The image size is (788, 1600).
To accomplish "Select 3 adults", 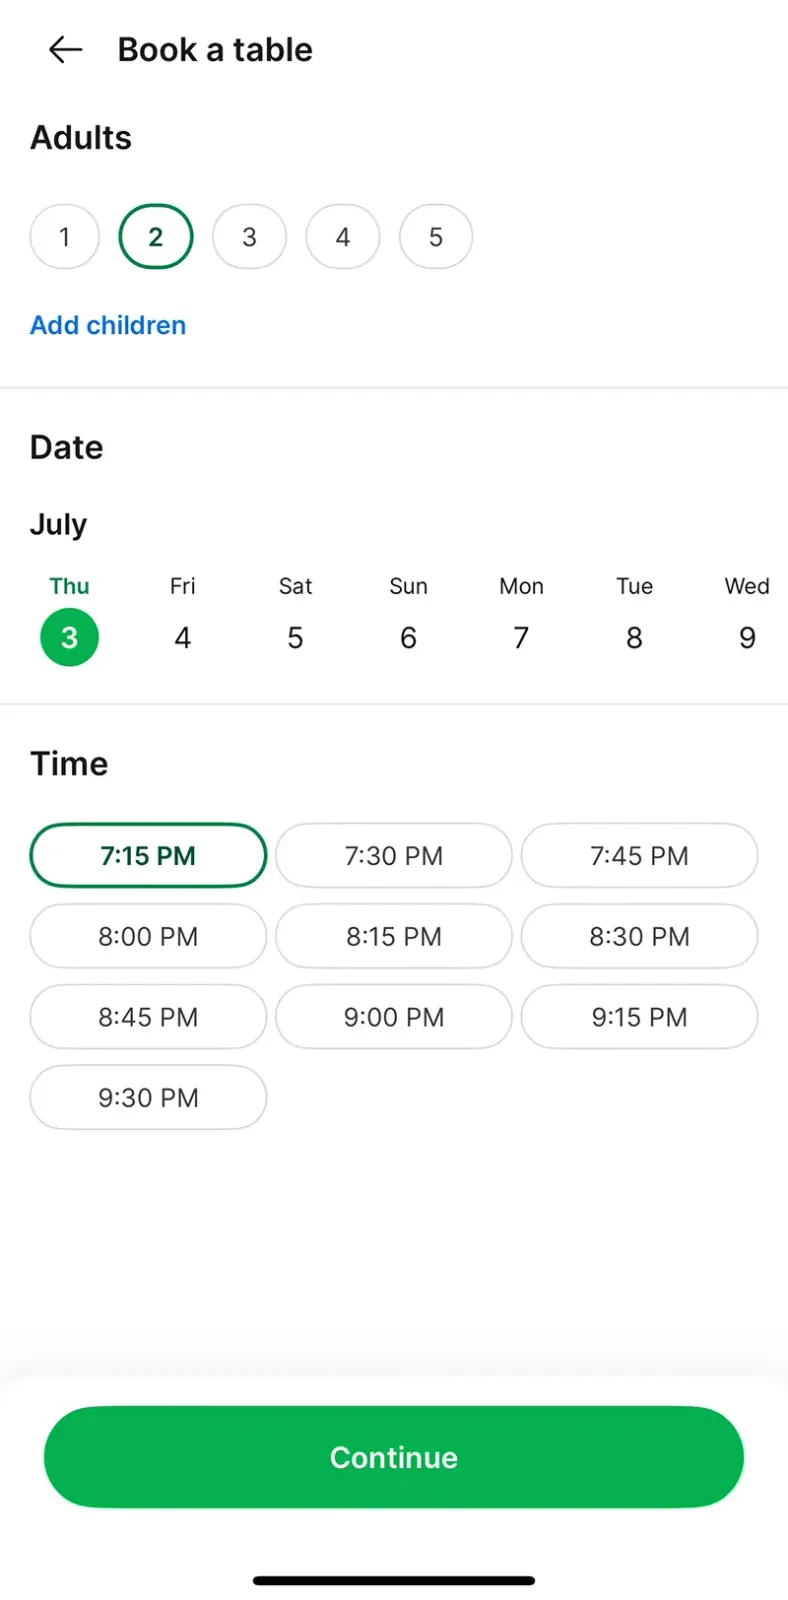I will pyautogui.click(x=249, y=237).
